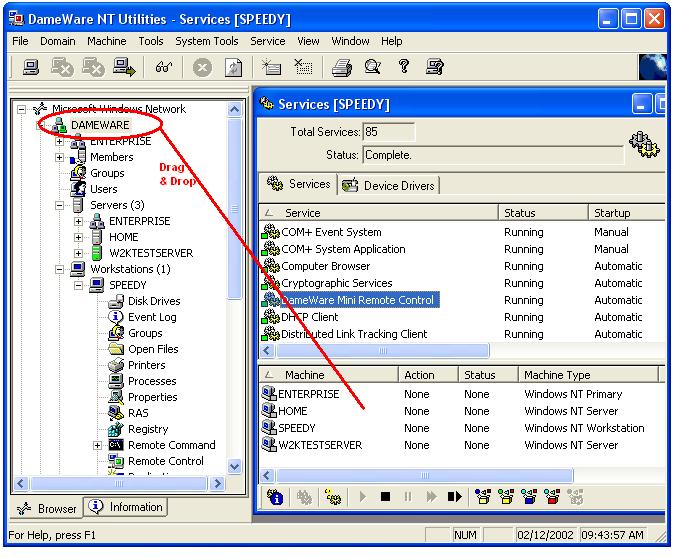680x558 pixels.
Task: Expand the HOME server node
Action: [x=78, y=237]
